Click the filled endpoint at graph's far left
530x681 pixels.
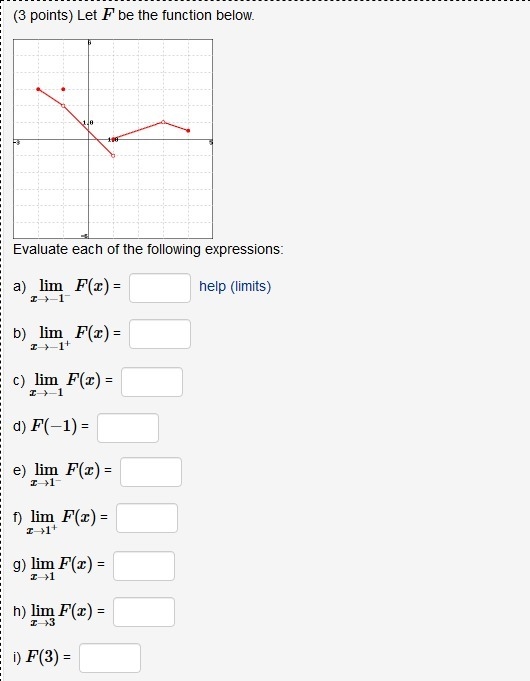coord(38,89)
